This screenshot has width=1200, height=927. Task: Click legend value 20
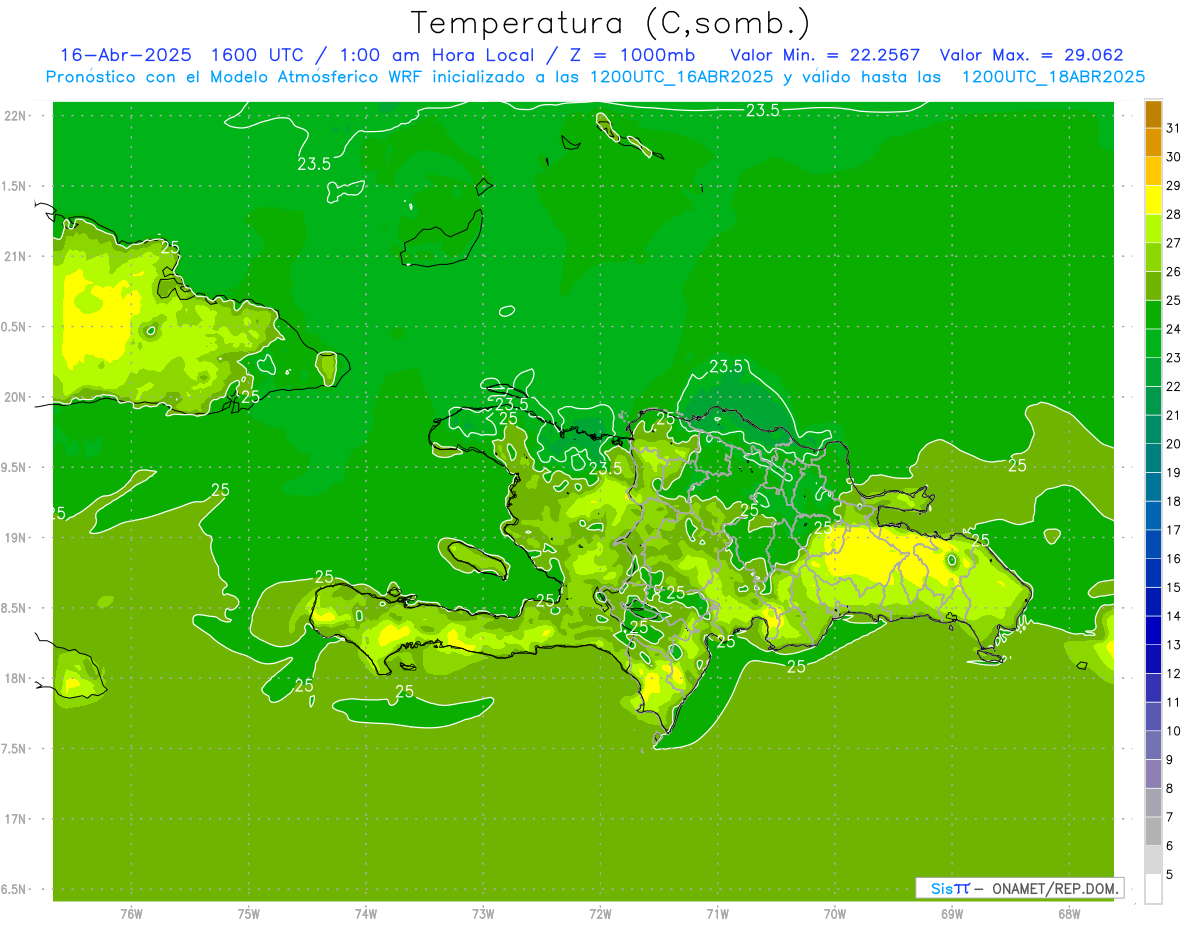1174,444
